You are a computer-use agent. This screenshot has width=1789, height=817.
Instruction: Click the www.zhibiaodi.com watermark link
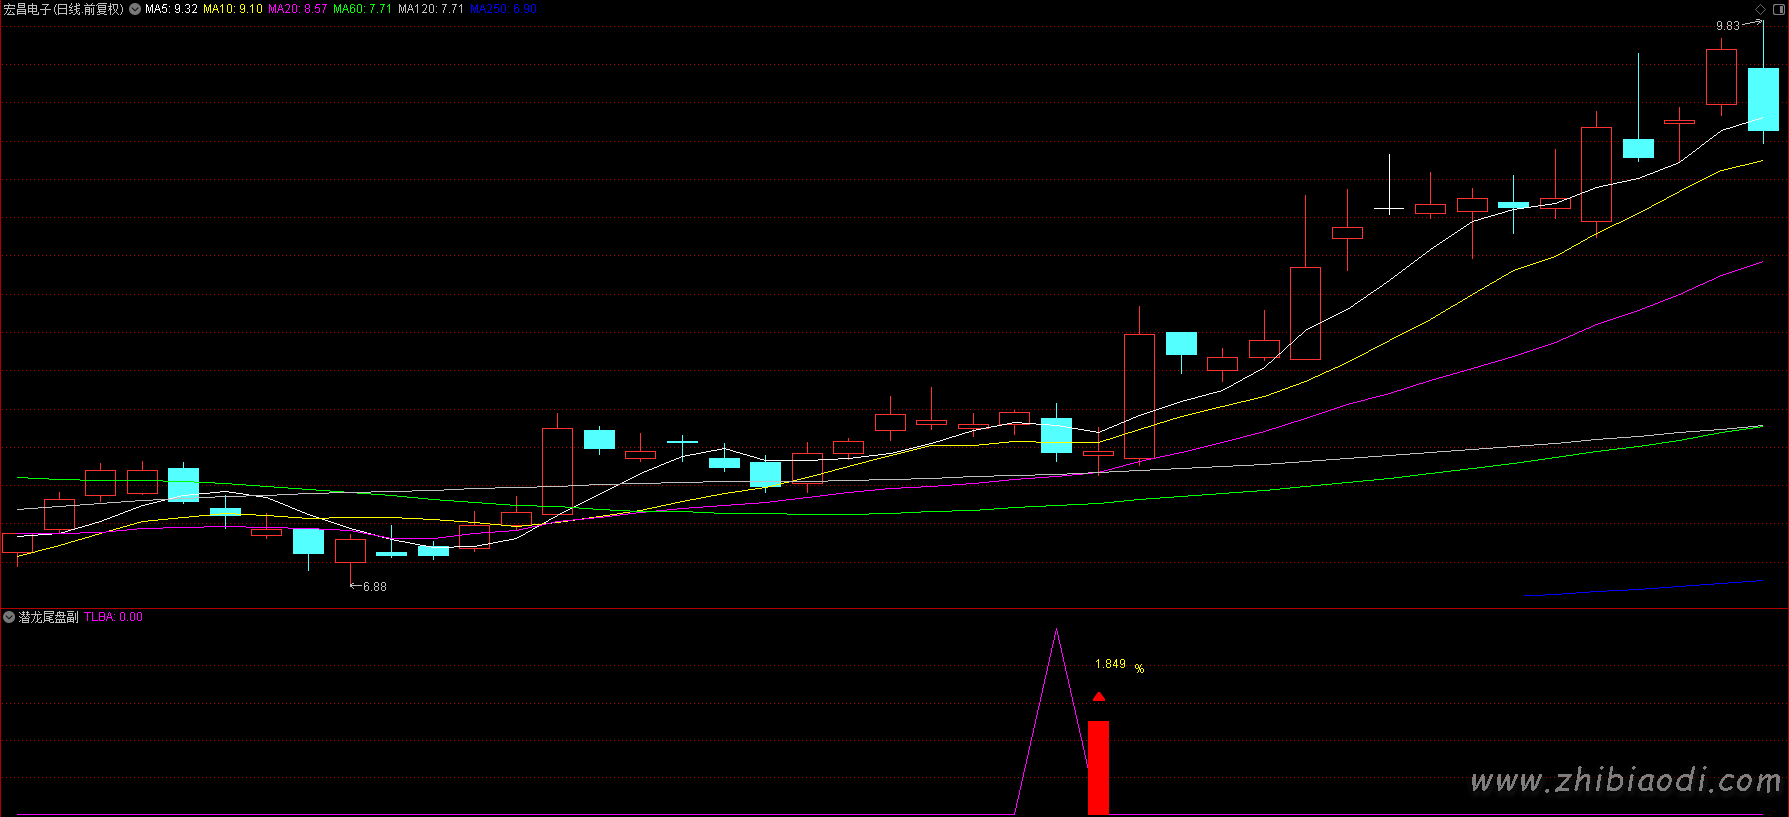pyautogui.click(x=1625, y=780)
